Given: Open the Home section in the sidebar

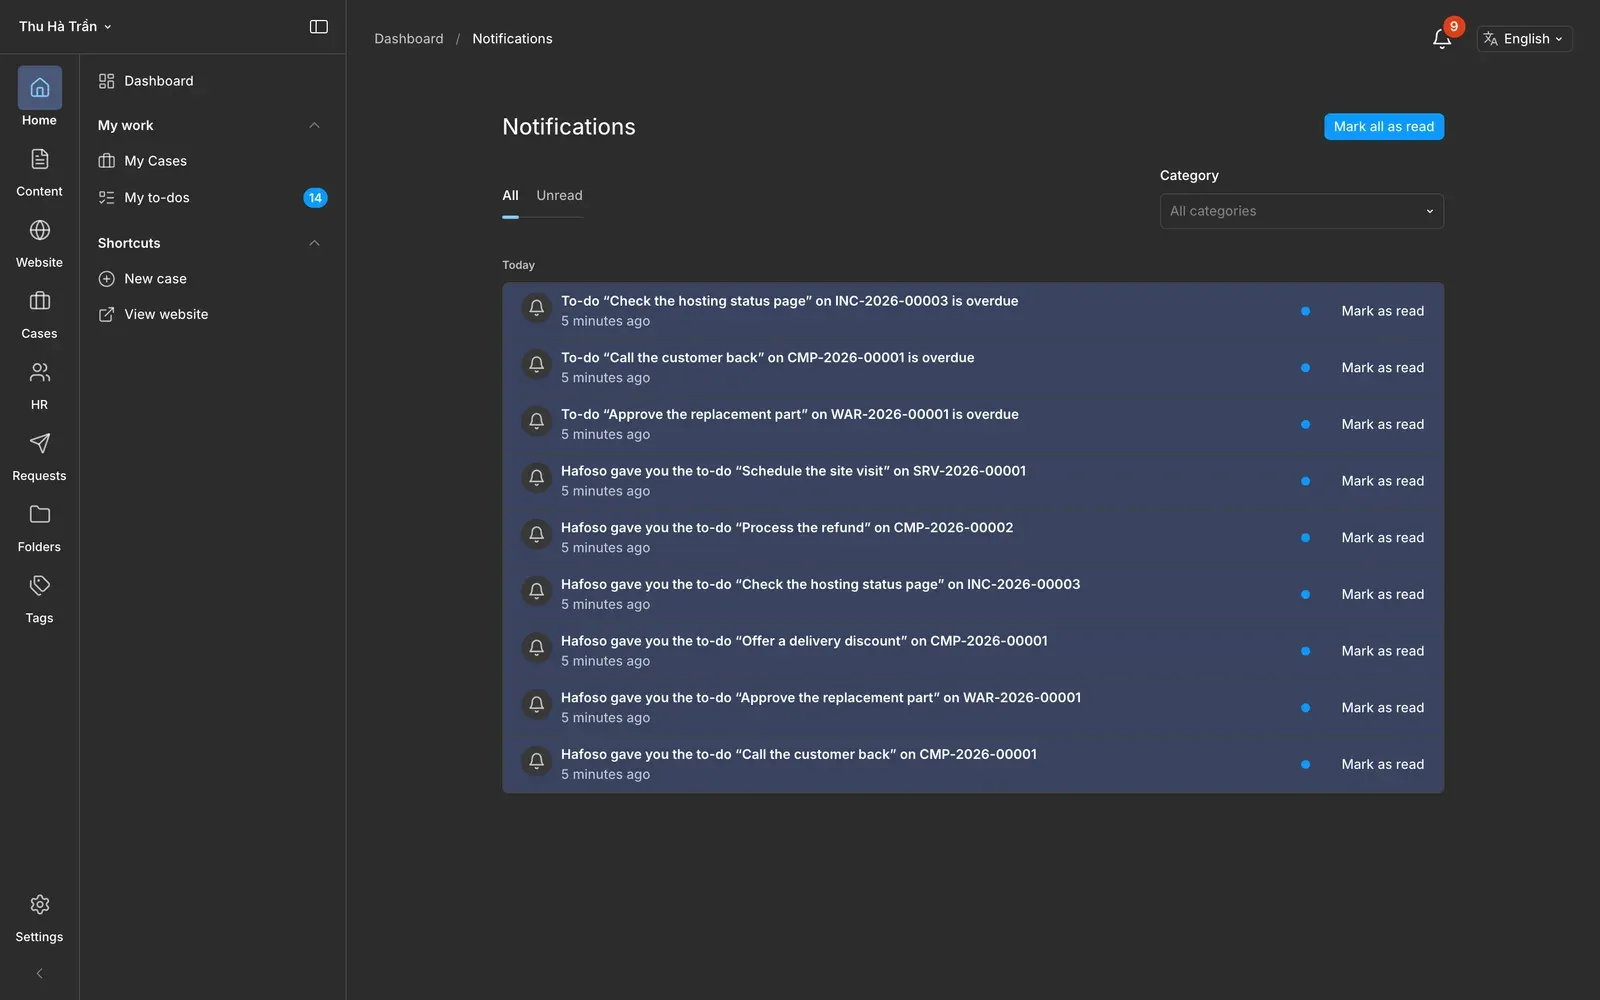Looking at the screenshot, I should 40,97.
